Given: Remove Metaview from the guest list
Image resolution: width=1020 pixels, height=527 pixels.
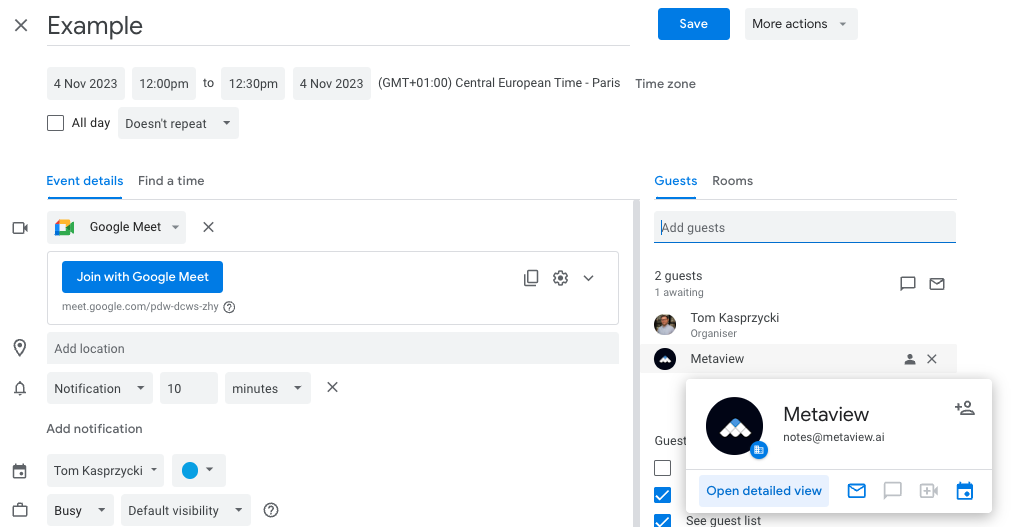Looking at the screenshot, I should click(x=932, y=359).
